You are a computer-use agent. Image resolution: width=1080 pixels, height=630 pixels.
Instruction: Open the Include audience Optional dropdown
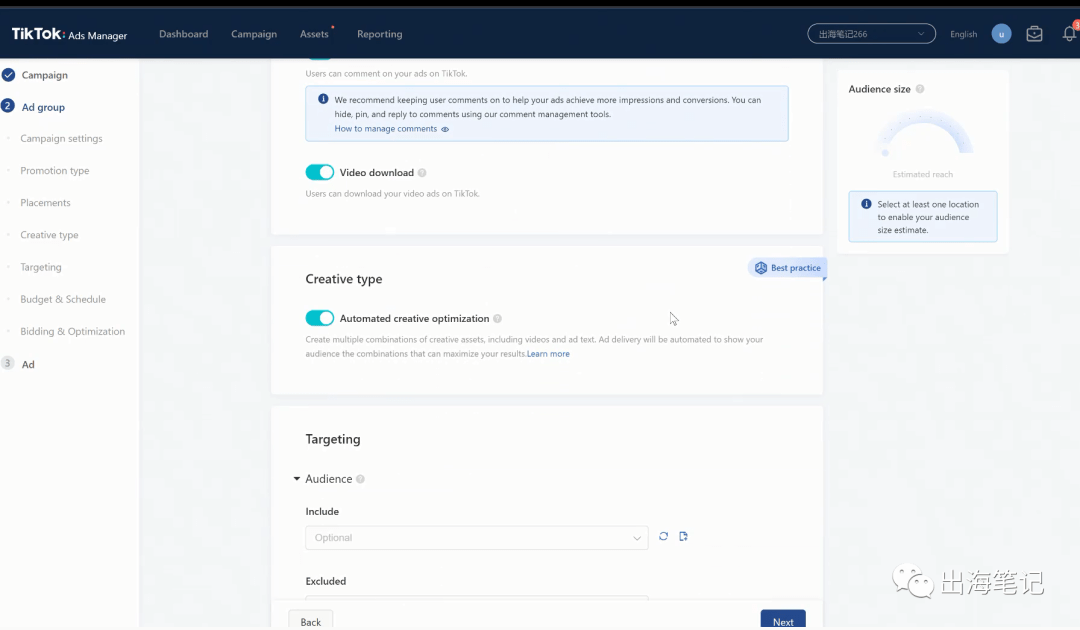click(477, 538)
